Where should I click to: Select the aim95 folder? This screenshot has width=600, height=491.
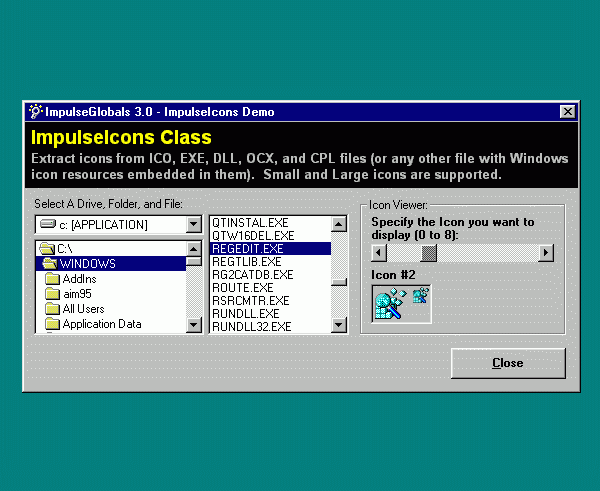pos(111,294)
